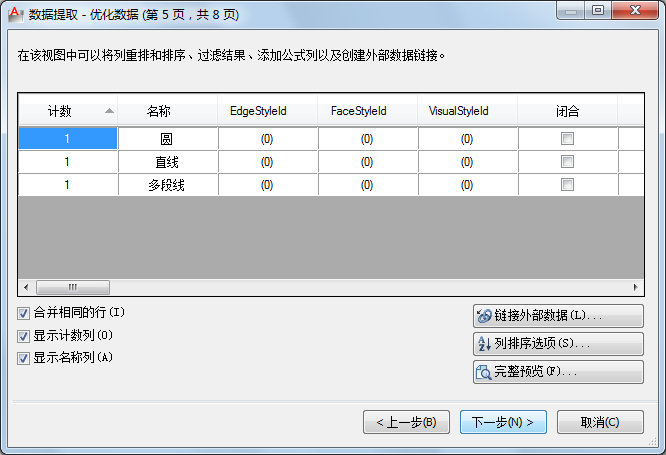Select the highlighted count cell in 圆 row

(68, 138)
